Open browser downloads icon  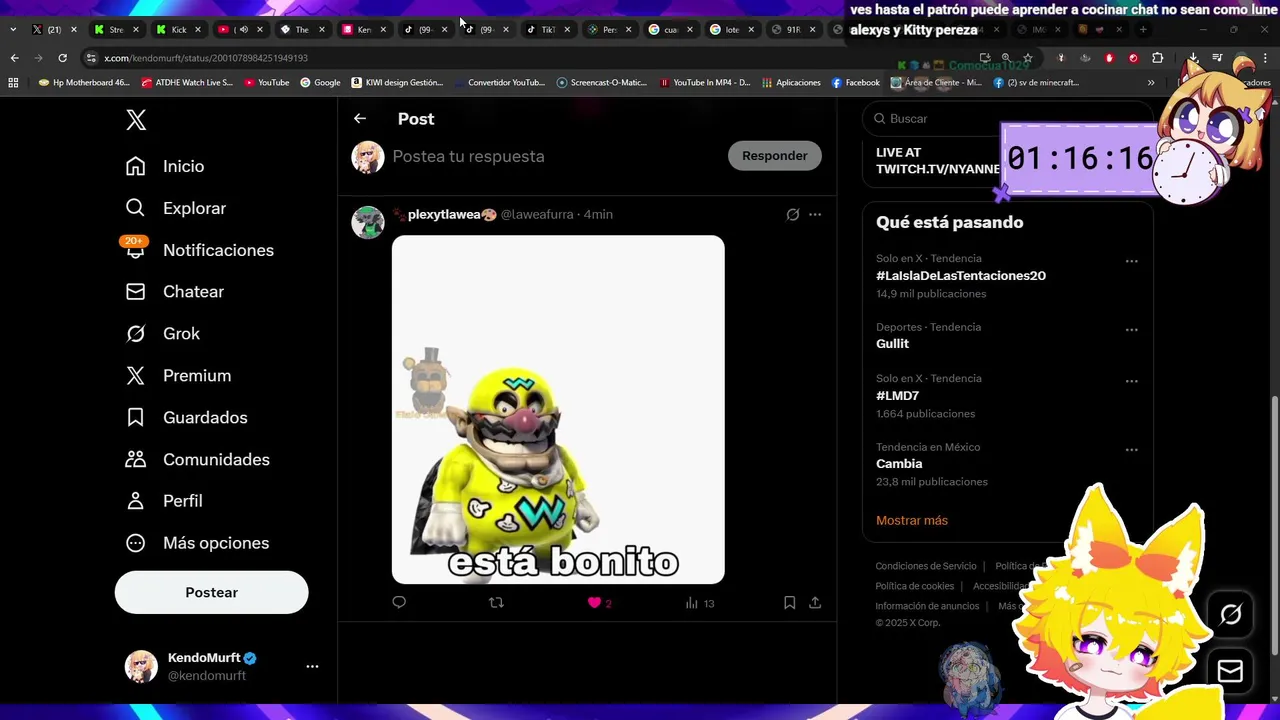click(x=1193, y=58)
